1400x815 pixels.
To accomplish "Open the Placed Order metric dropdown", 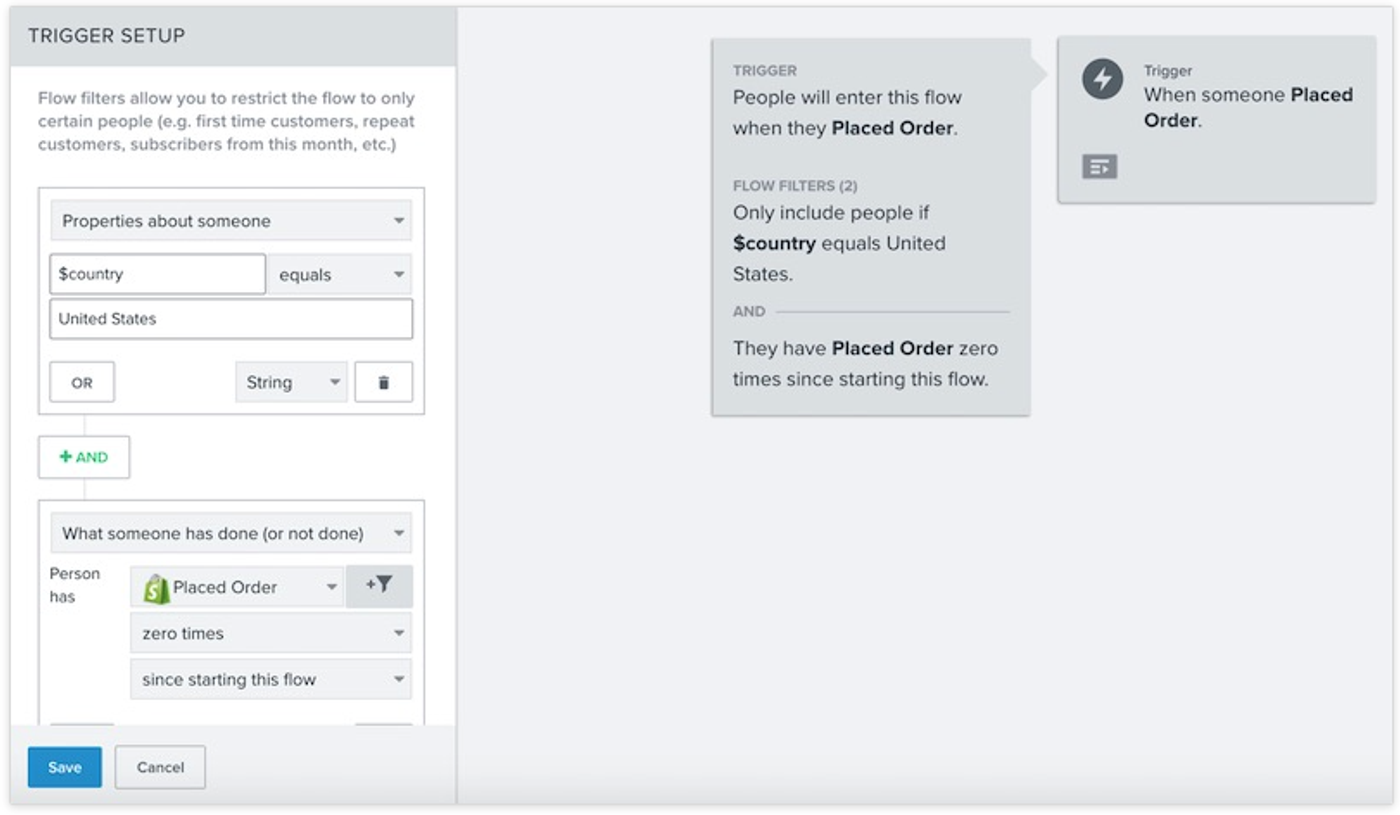I will [237, 587].
